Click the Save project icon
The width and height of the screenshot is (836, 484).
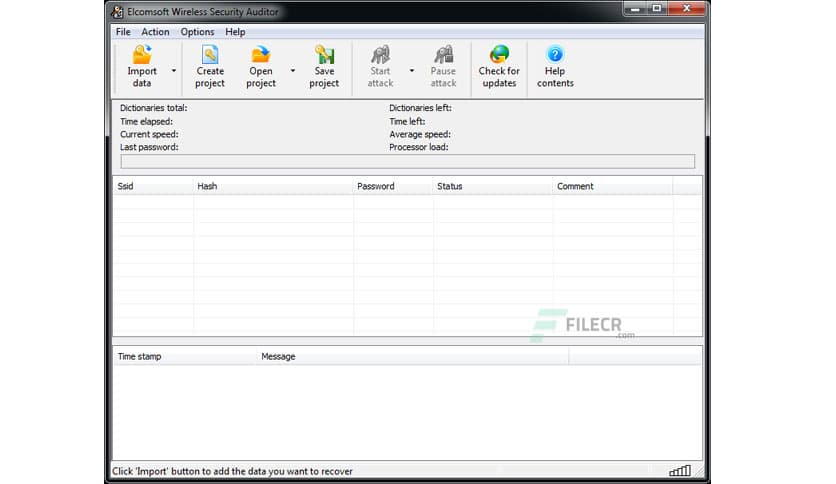pyautogui.click(x=324, y=55)
